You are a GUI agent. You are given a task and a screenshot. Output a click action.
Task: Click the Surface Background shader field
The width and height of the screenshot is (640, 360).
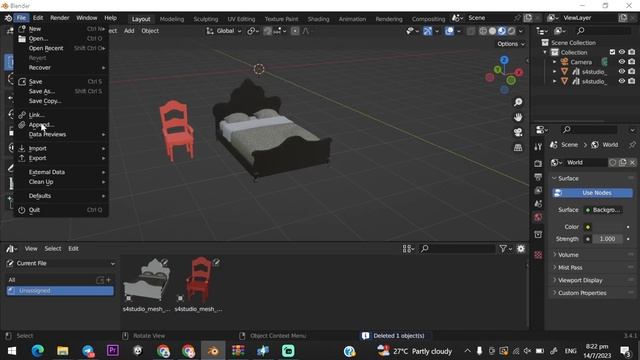tap(603, 210)
